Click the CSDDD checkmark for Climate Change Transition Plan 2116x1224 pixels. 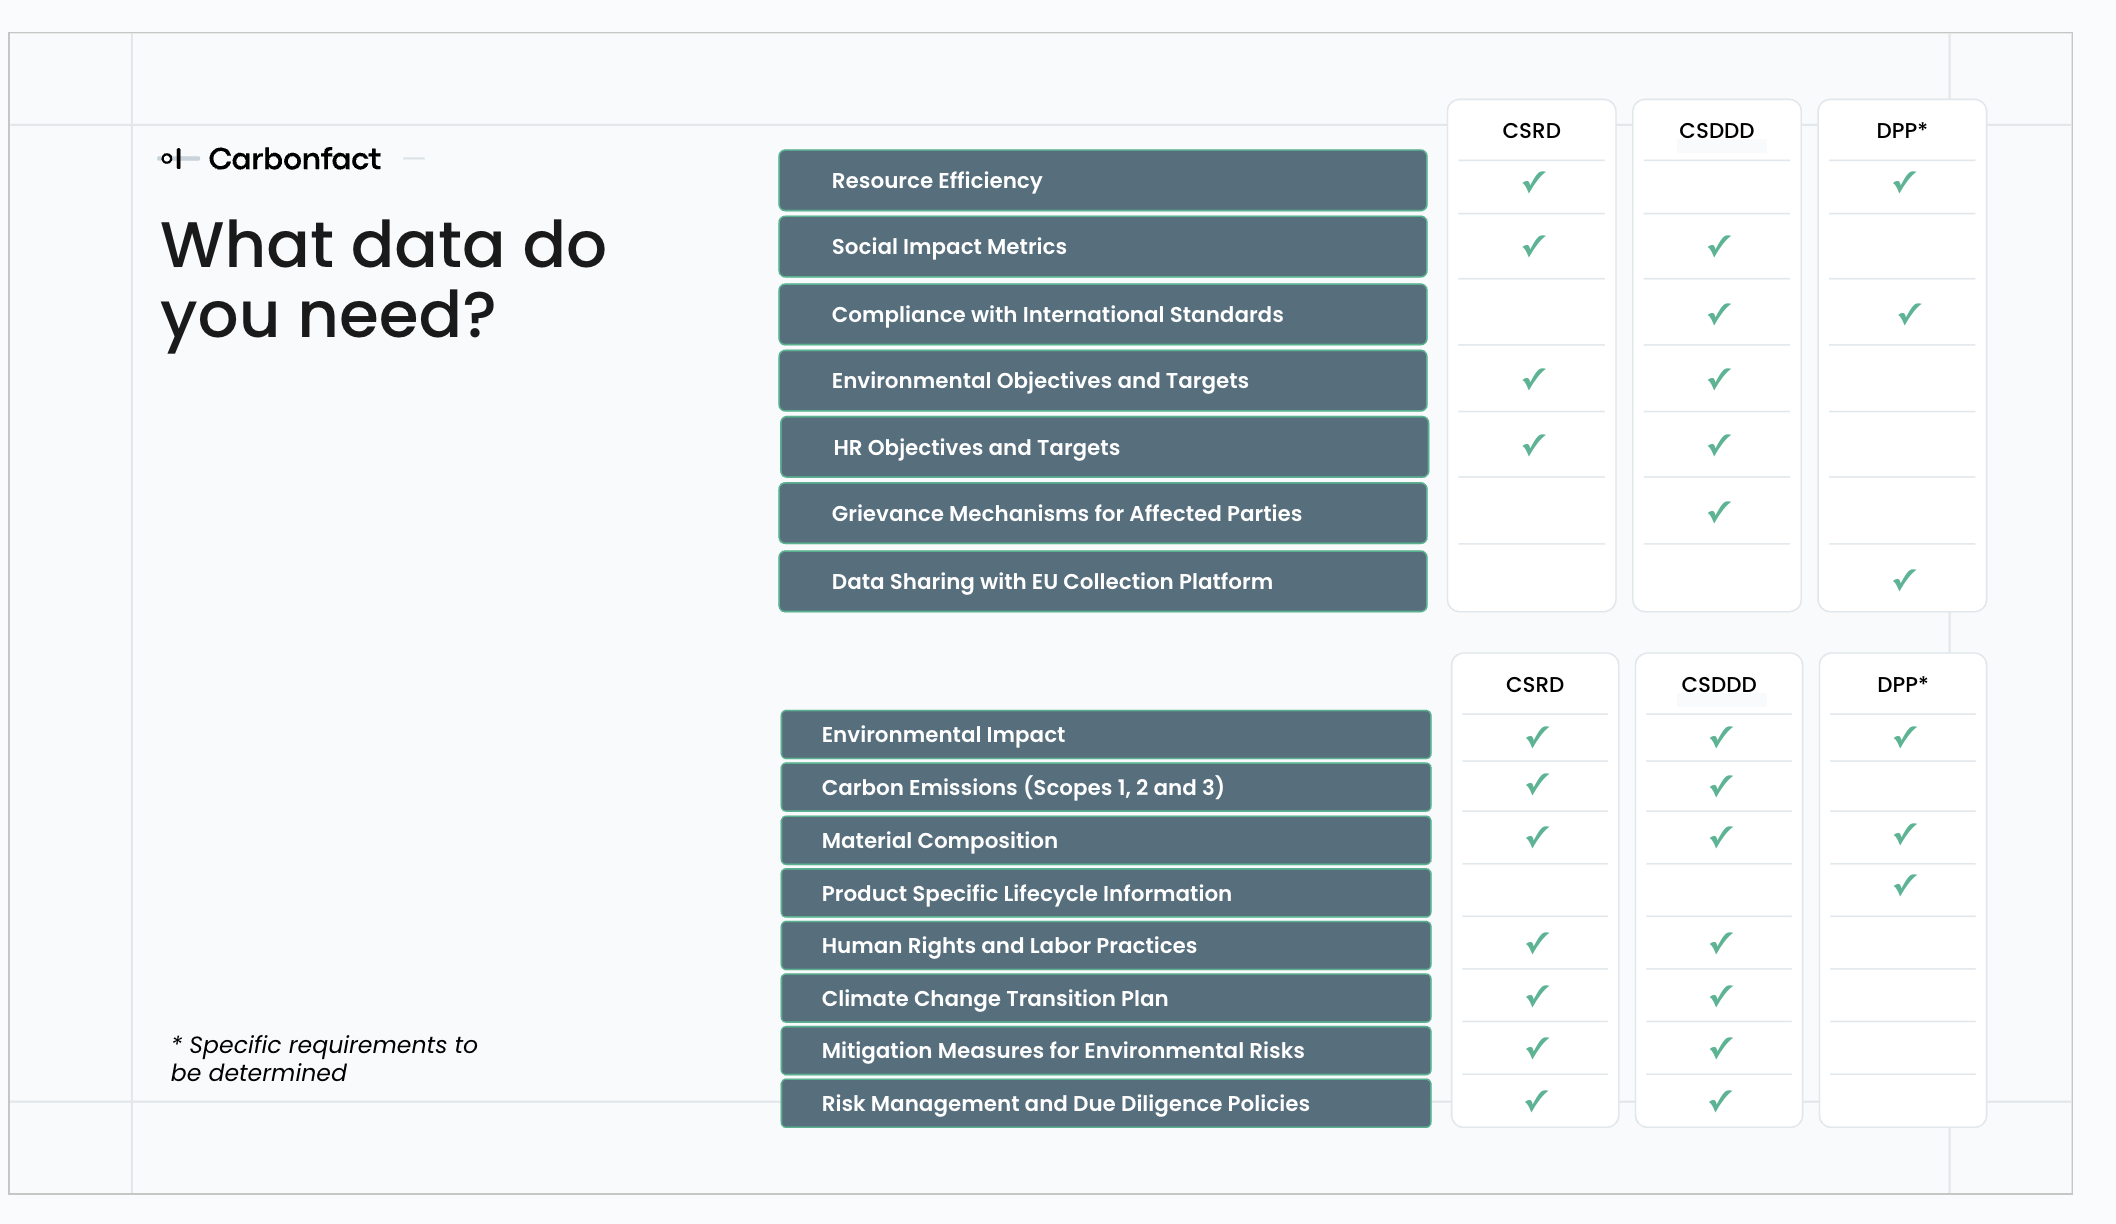(1720, 996)
